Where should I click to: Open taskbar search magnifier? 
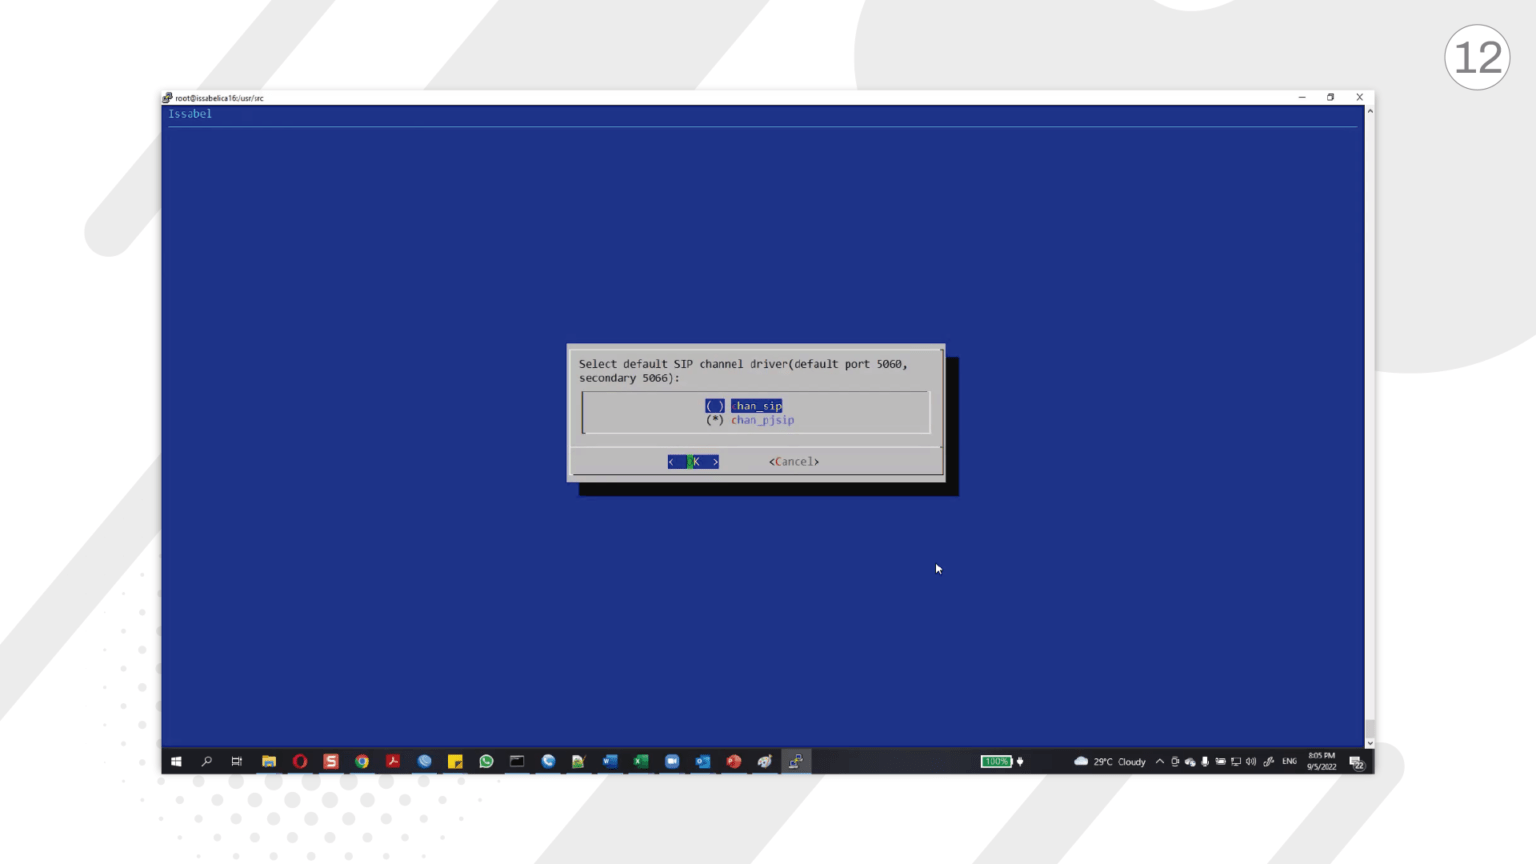tap(207, 762)
